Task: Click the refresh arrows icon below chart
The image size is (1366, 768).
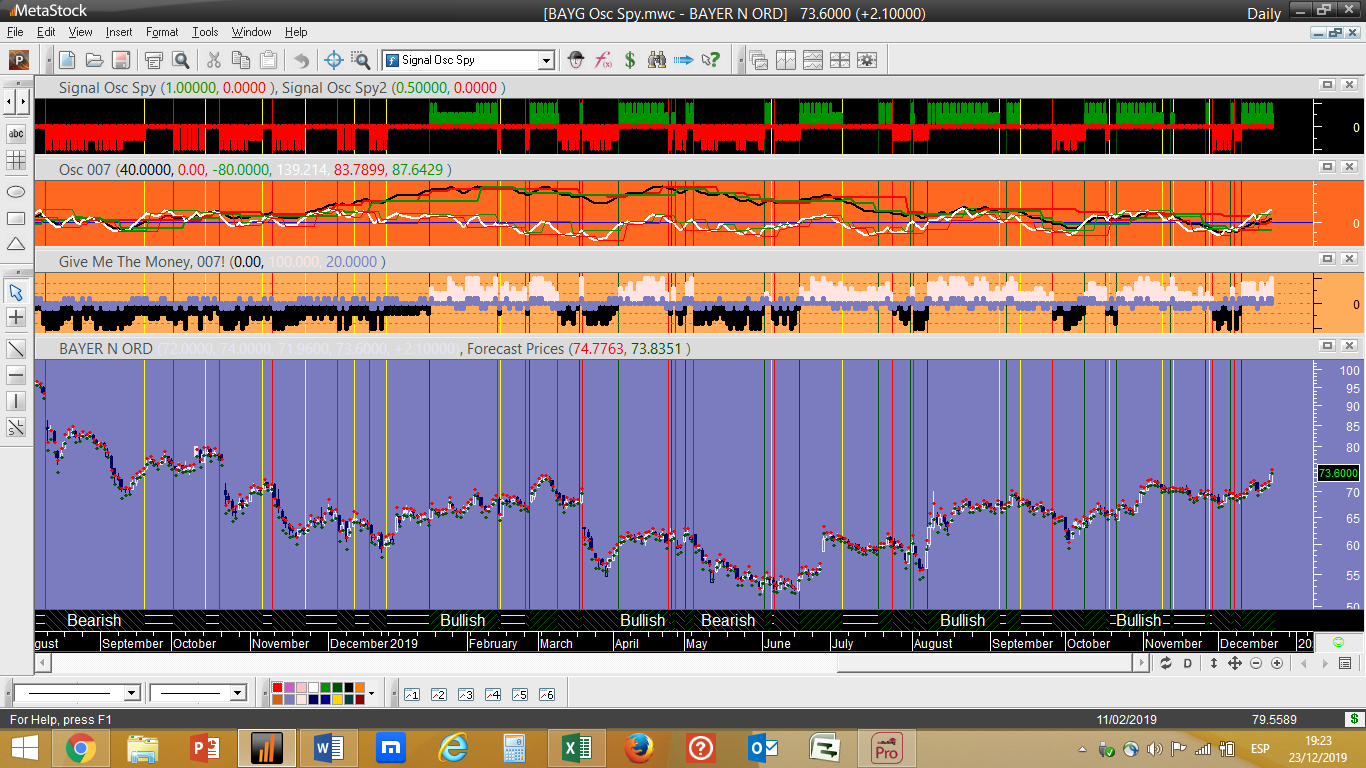Action: point(1166,664)
